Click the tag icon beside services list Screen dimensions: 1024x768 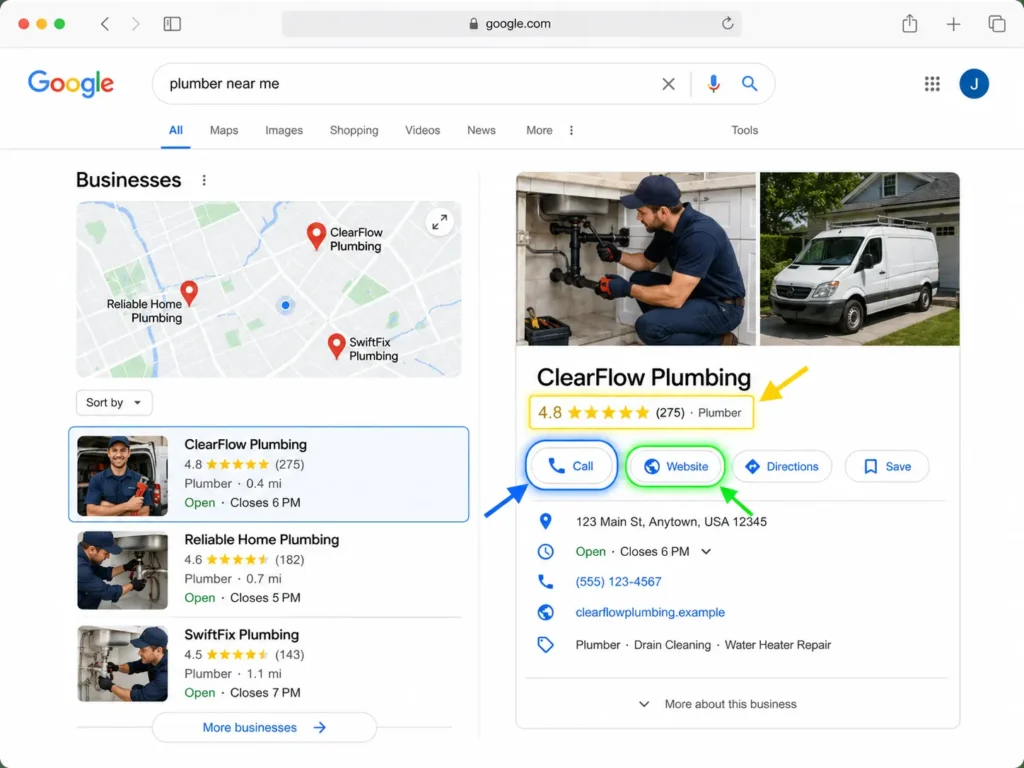pos(545,645)
